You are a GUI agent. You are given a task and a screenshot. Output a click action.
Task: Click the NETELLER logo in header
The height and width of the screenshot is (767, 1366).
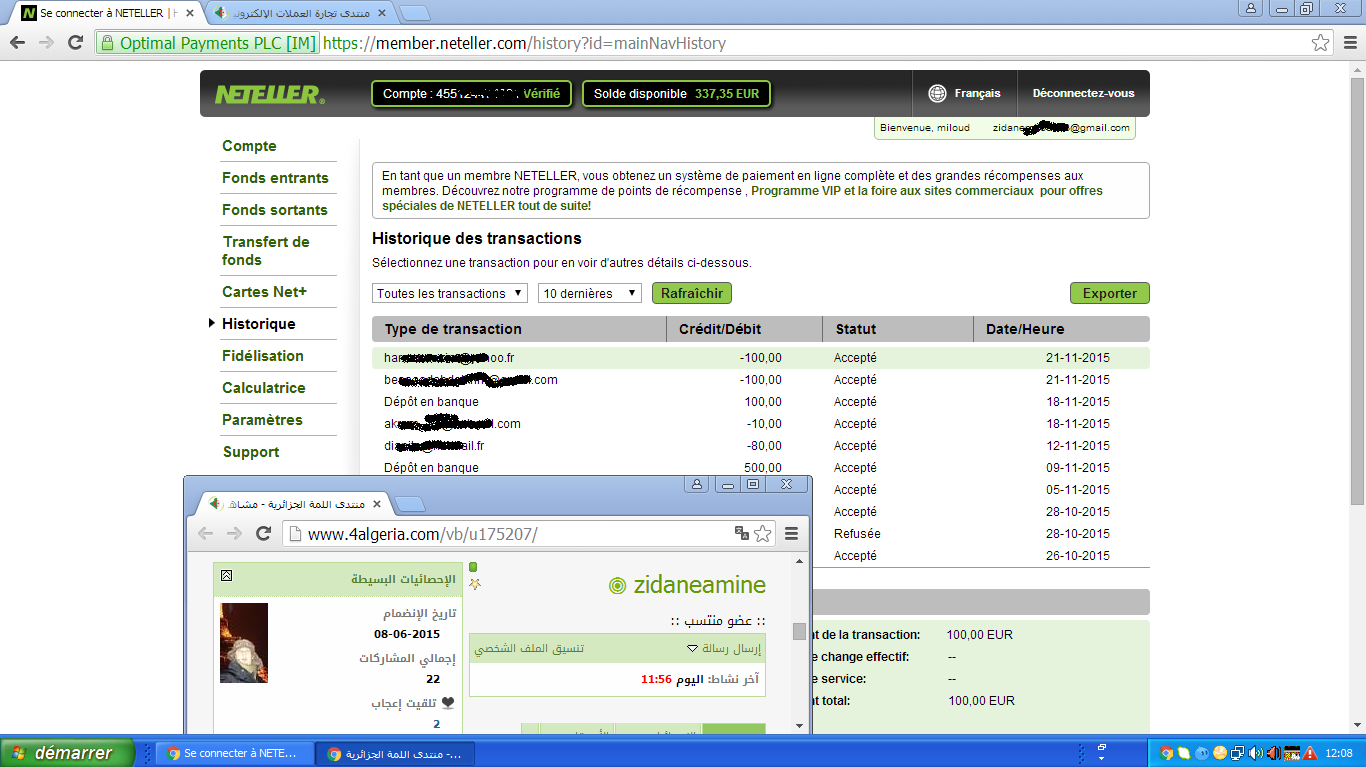[x=269, y=94]
